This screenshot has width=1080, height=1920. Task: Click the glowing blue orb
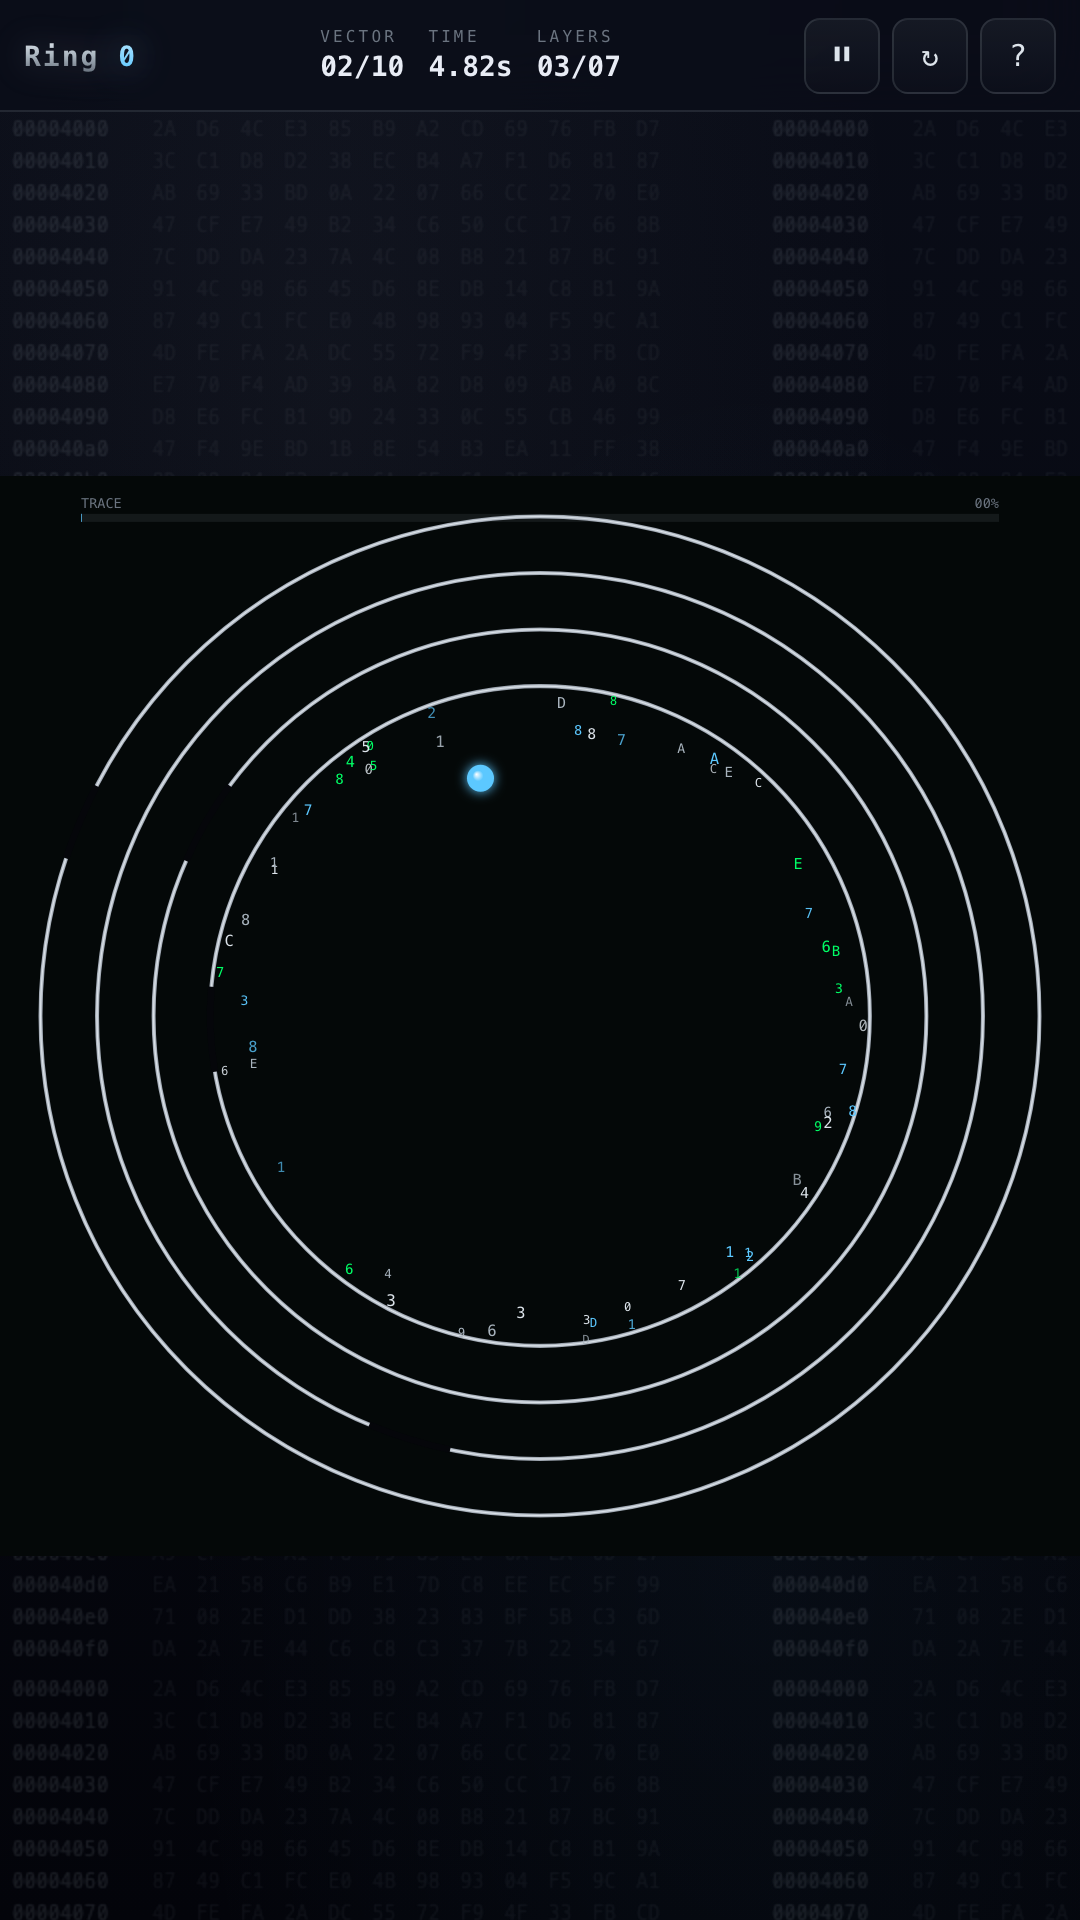[481, 778]
